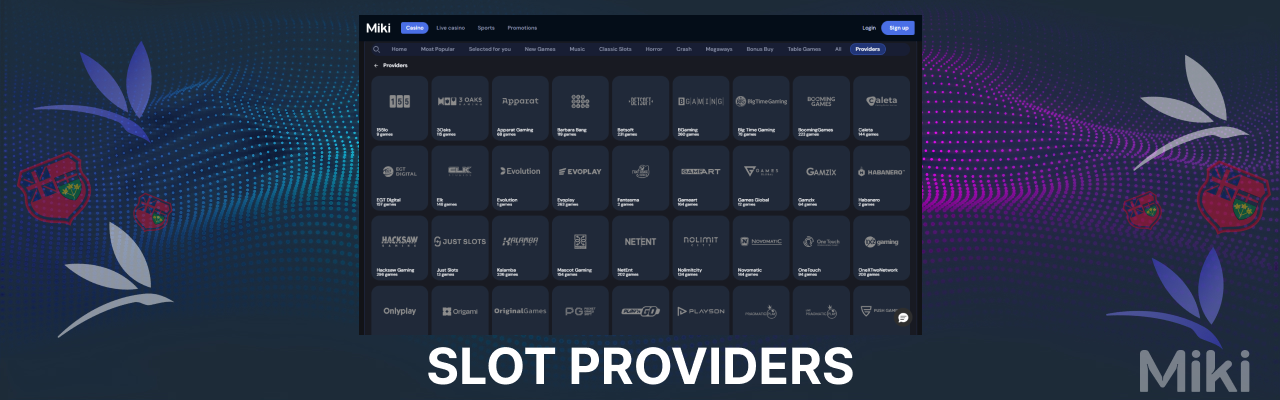Open the Playson provider card
The image size is (1280, 400).
pyautogui.click(x=700, y=311)
